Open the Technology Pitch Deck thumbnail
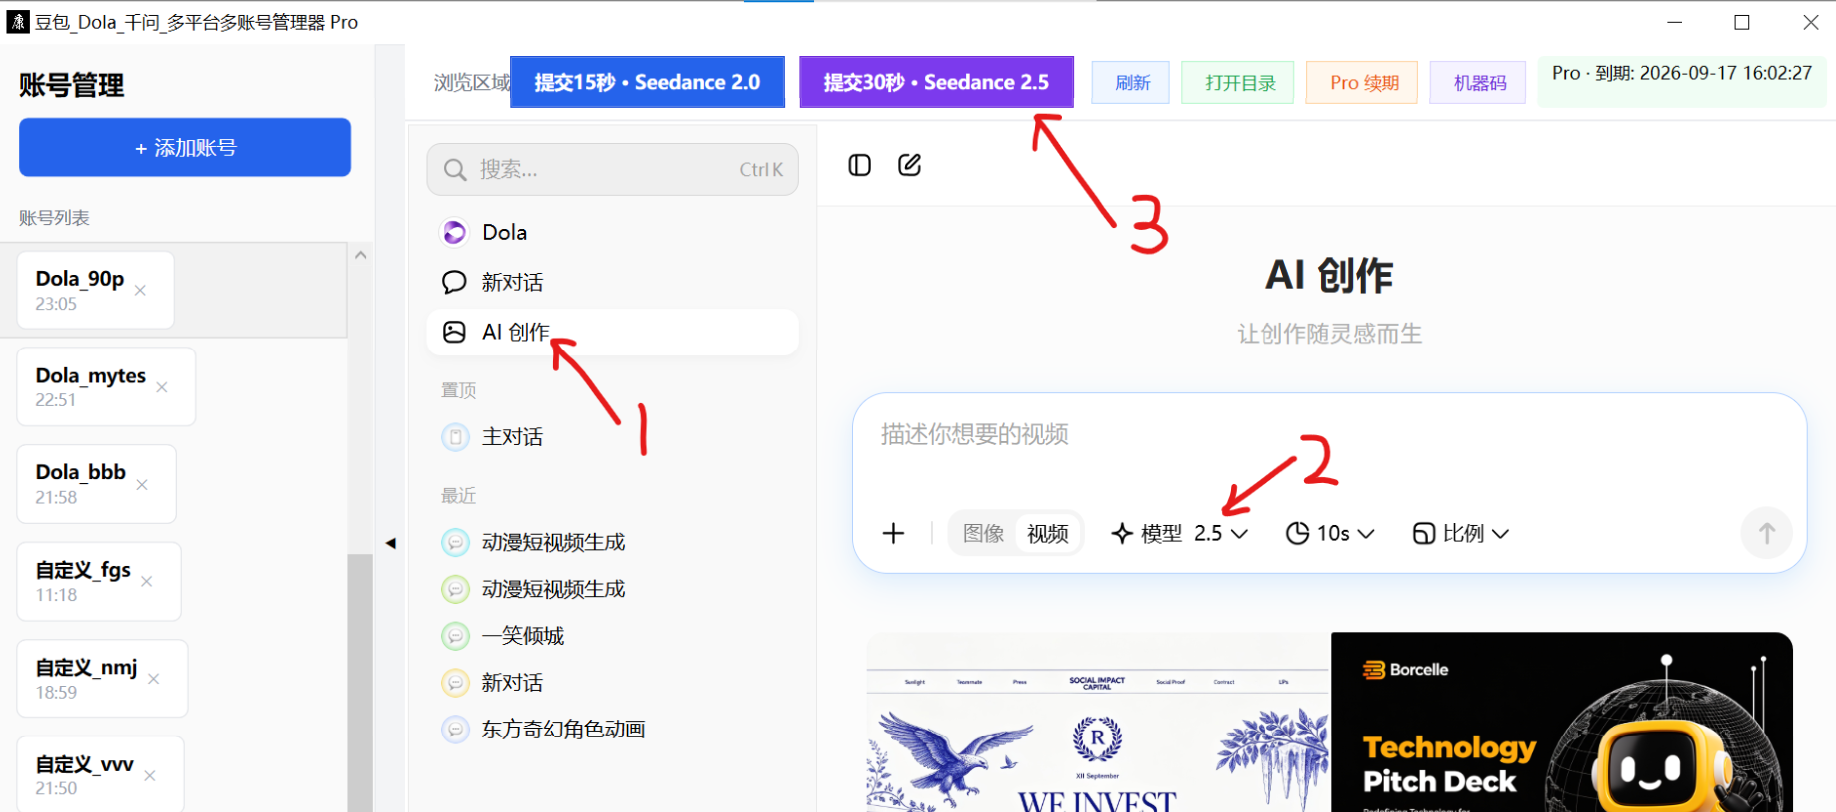1836x812 pixels. tap(1562, 722)
